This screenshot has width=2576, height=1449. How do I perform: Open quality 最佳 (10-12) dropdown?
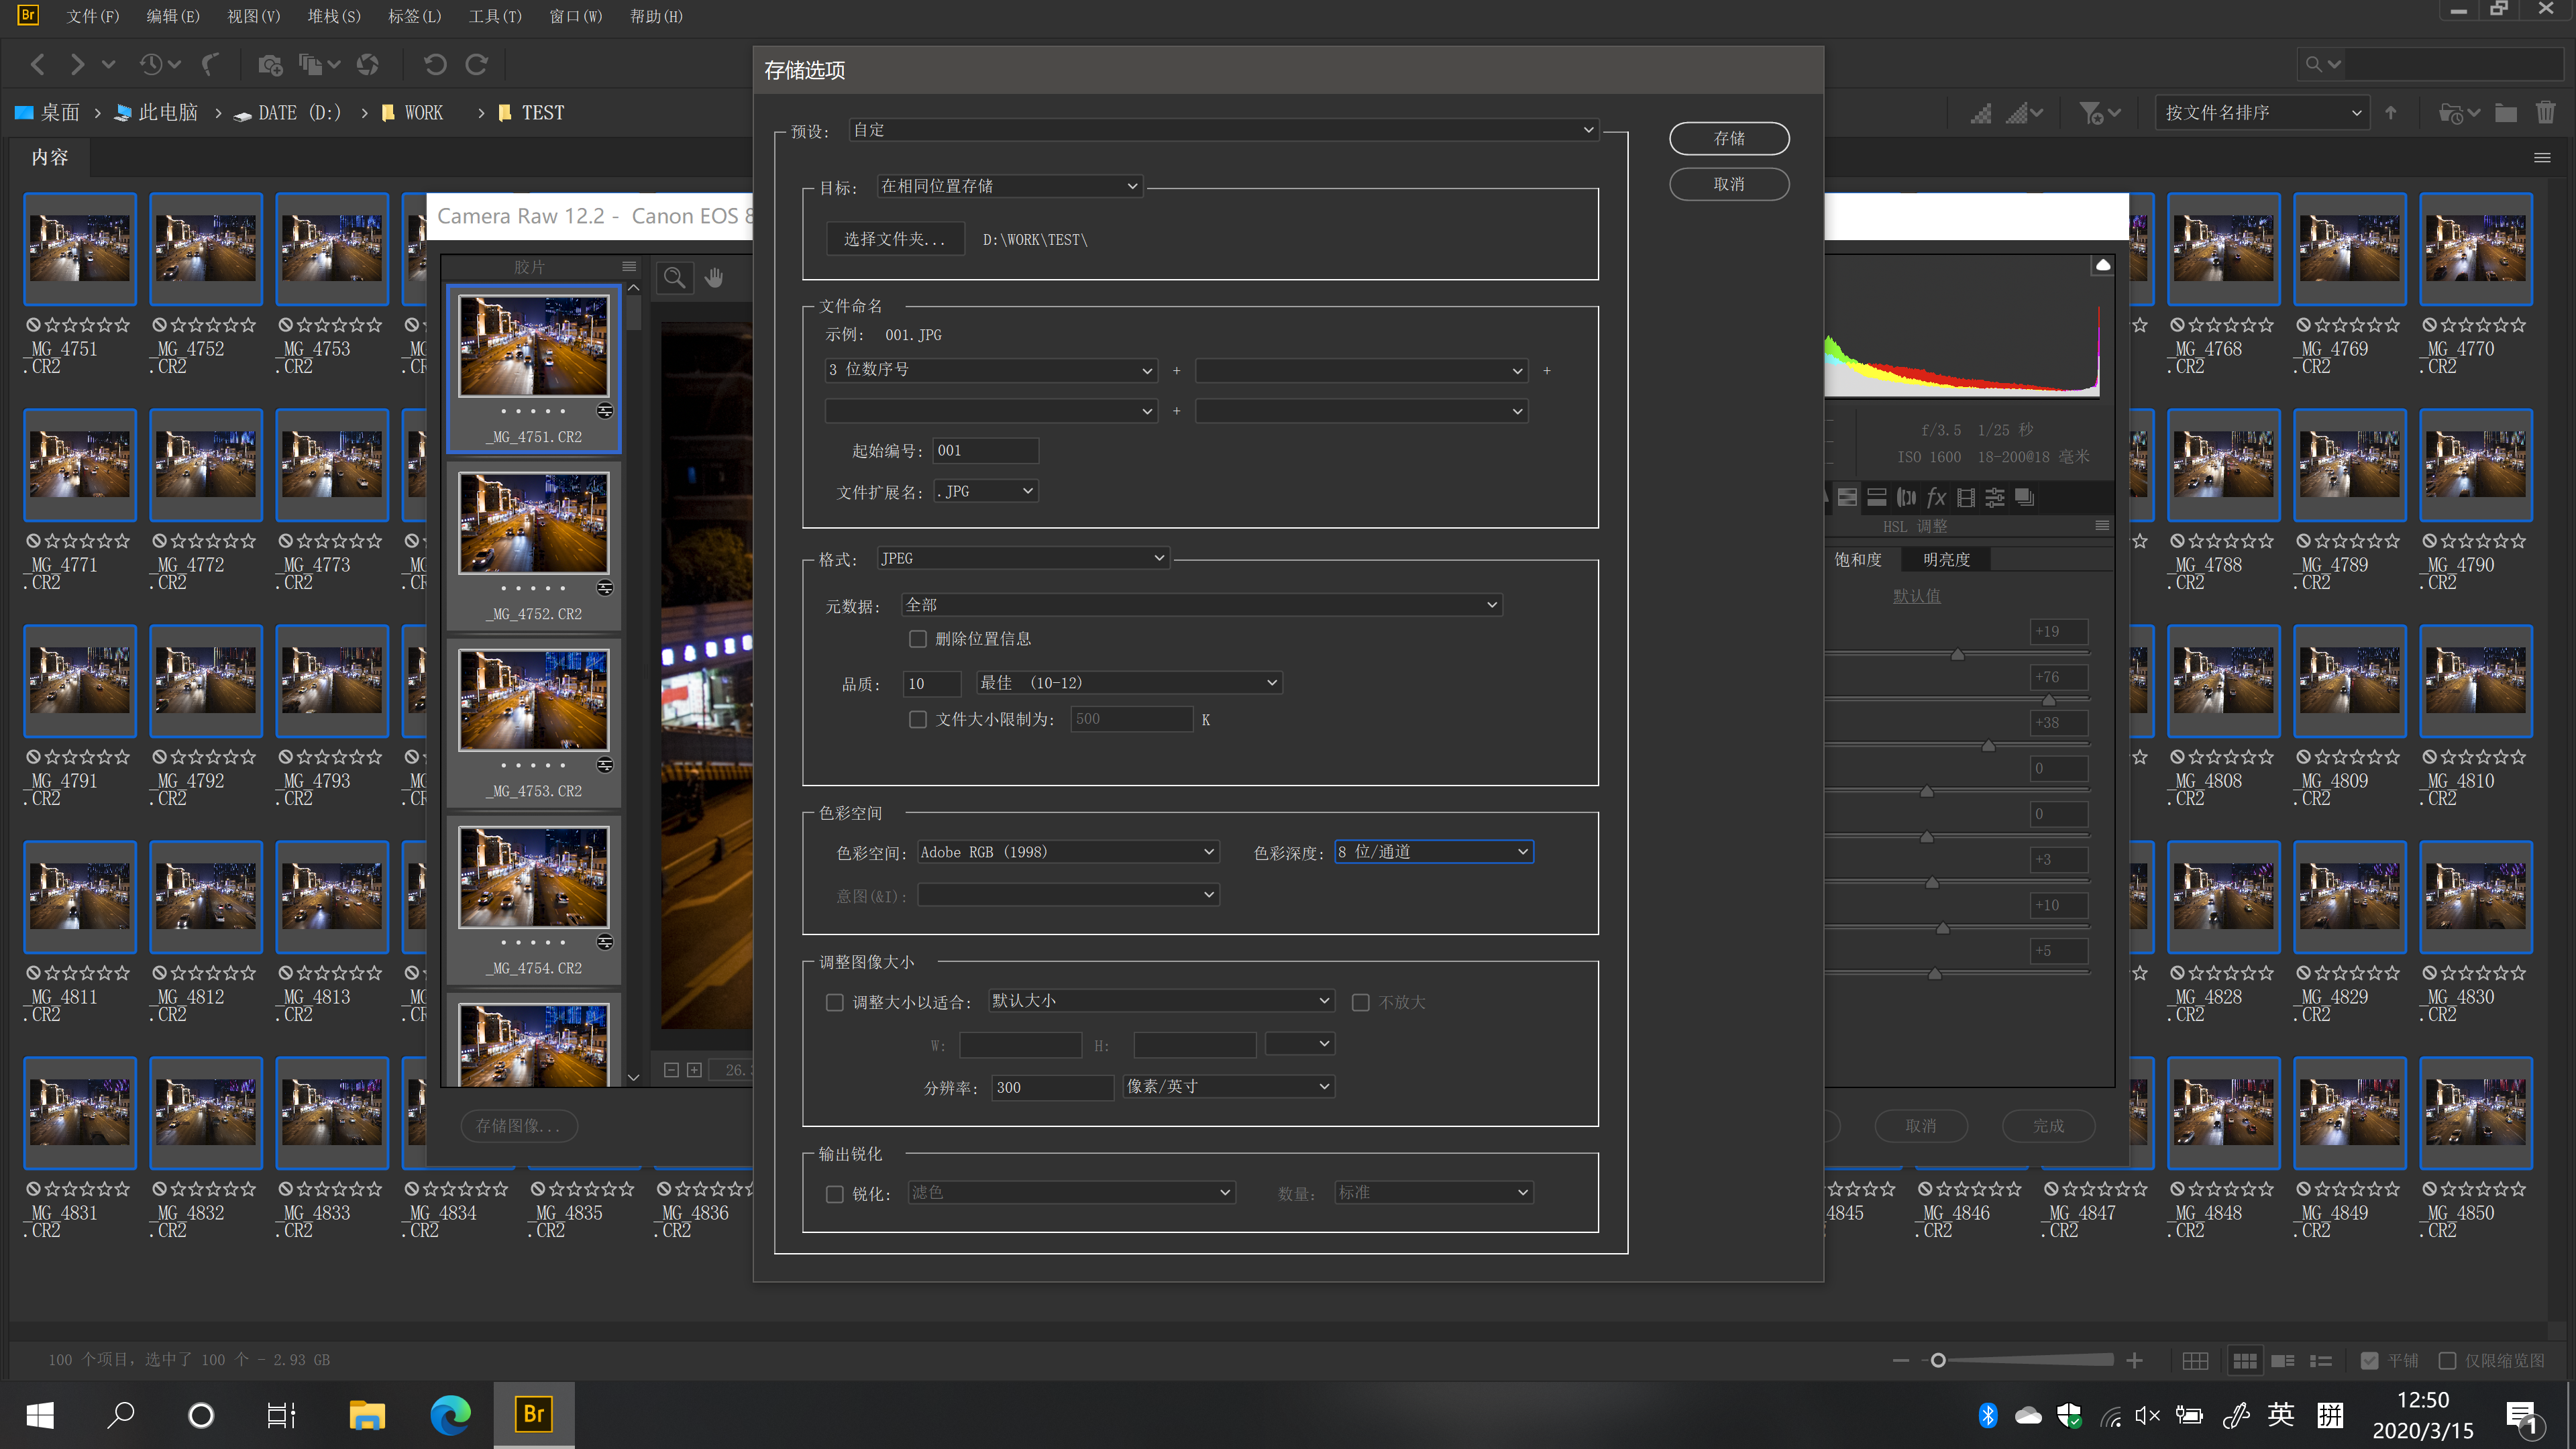pyautogui.click(x=1128, y=683)
